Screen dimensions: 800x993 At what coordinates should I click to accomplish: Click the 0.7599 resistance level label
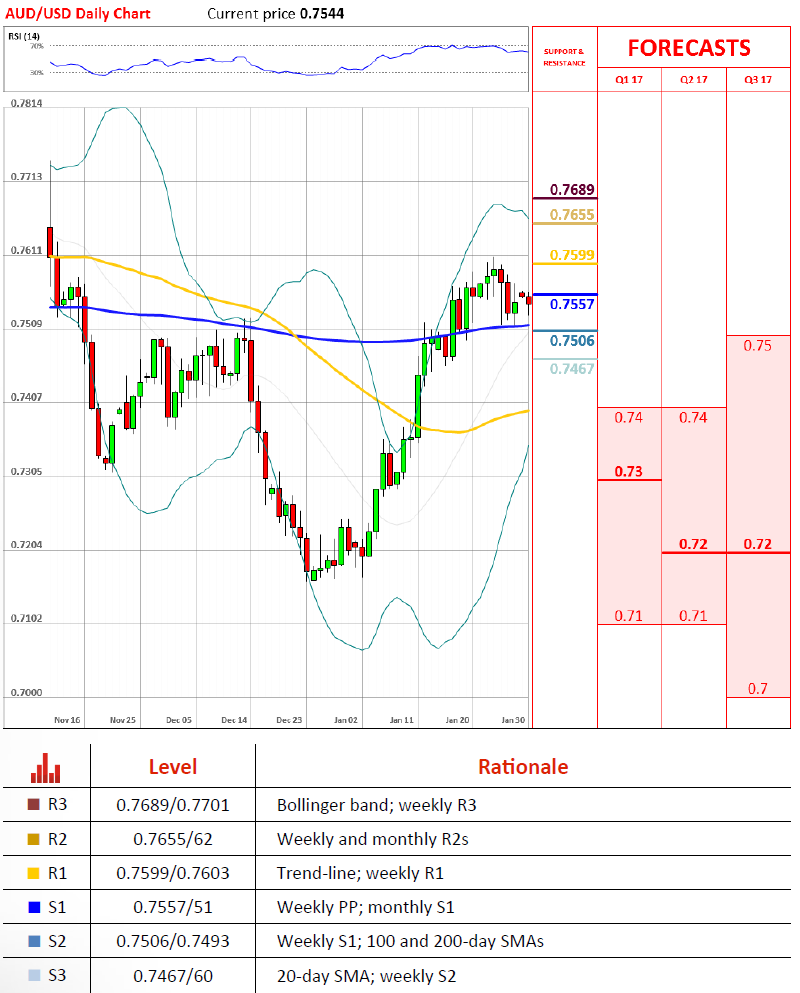click(x=572, y=255)
